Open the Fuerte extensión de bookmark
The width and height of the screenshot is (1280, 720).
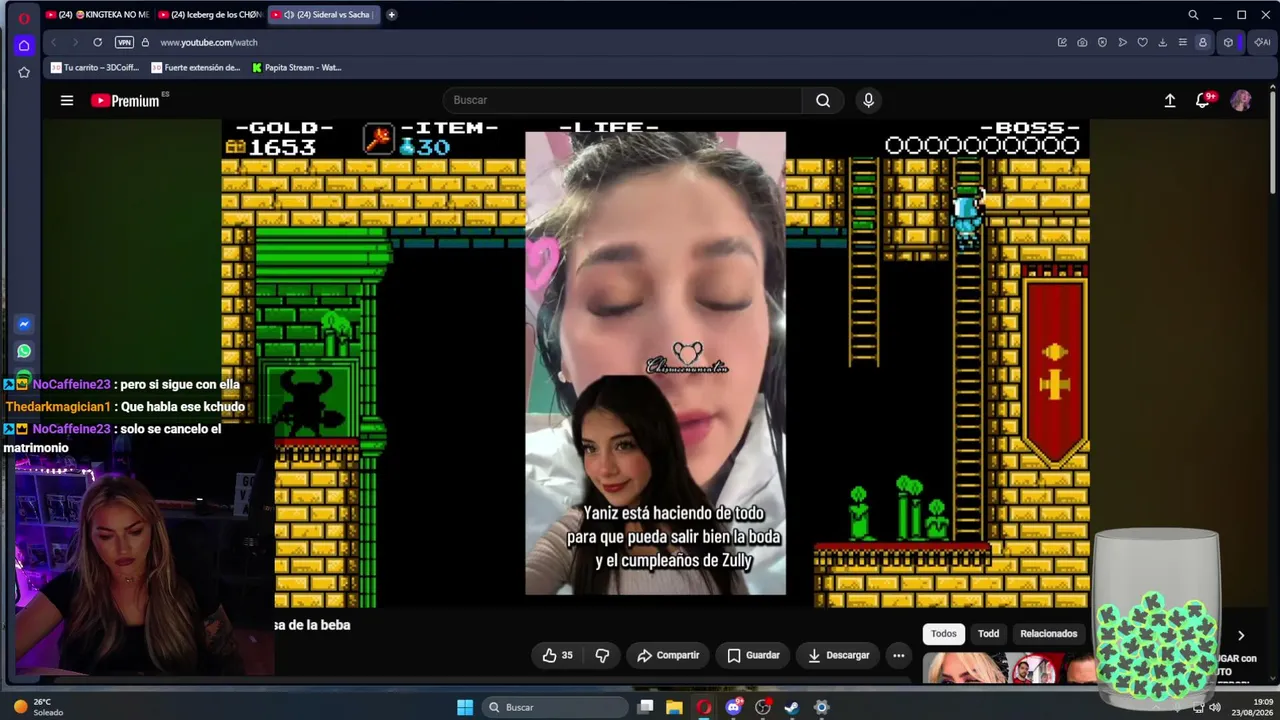point(195,68)
